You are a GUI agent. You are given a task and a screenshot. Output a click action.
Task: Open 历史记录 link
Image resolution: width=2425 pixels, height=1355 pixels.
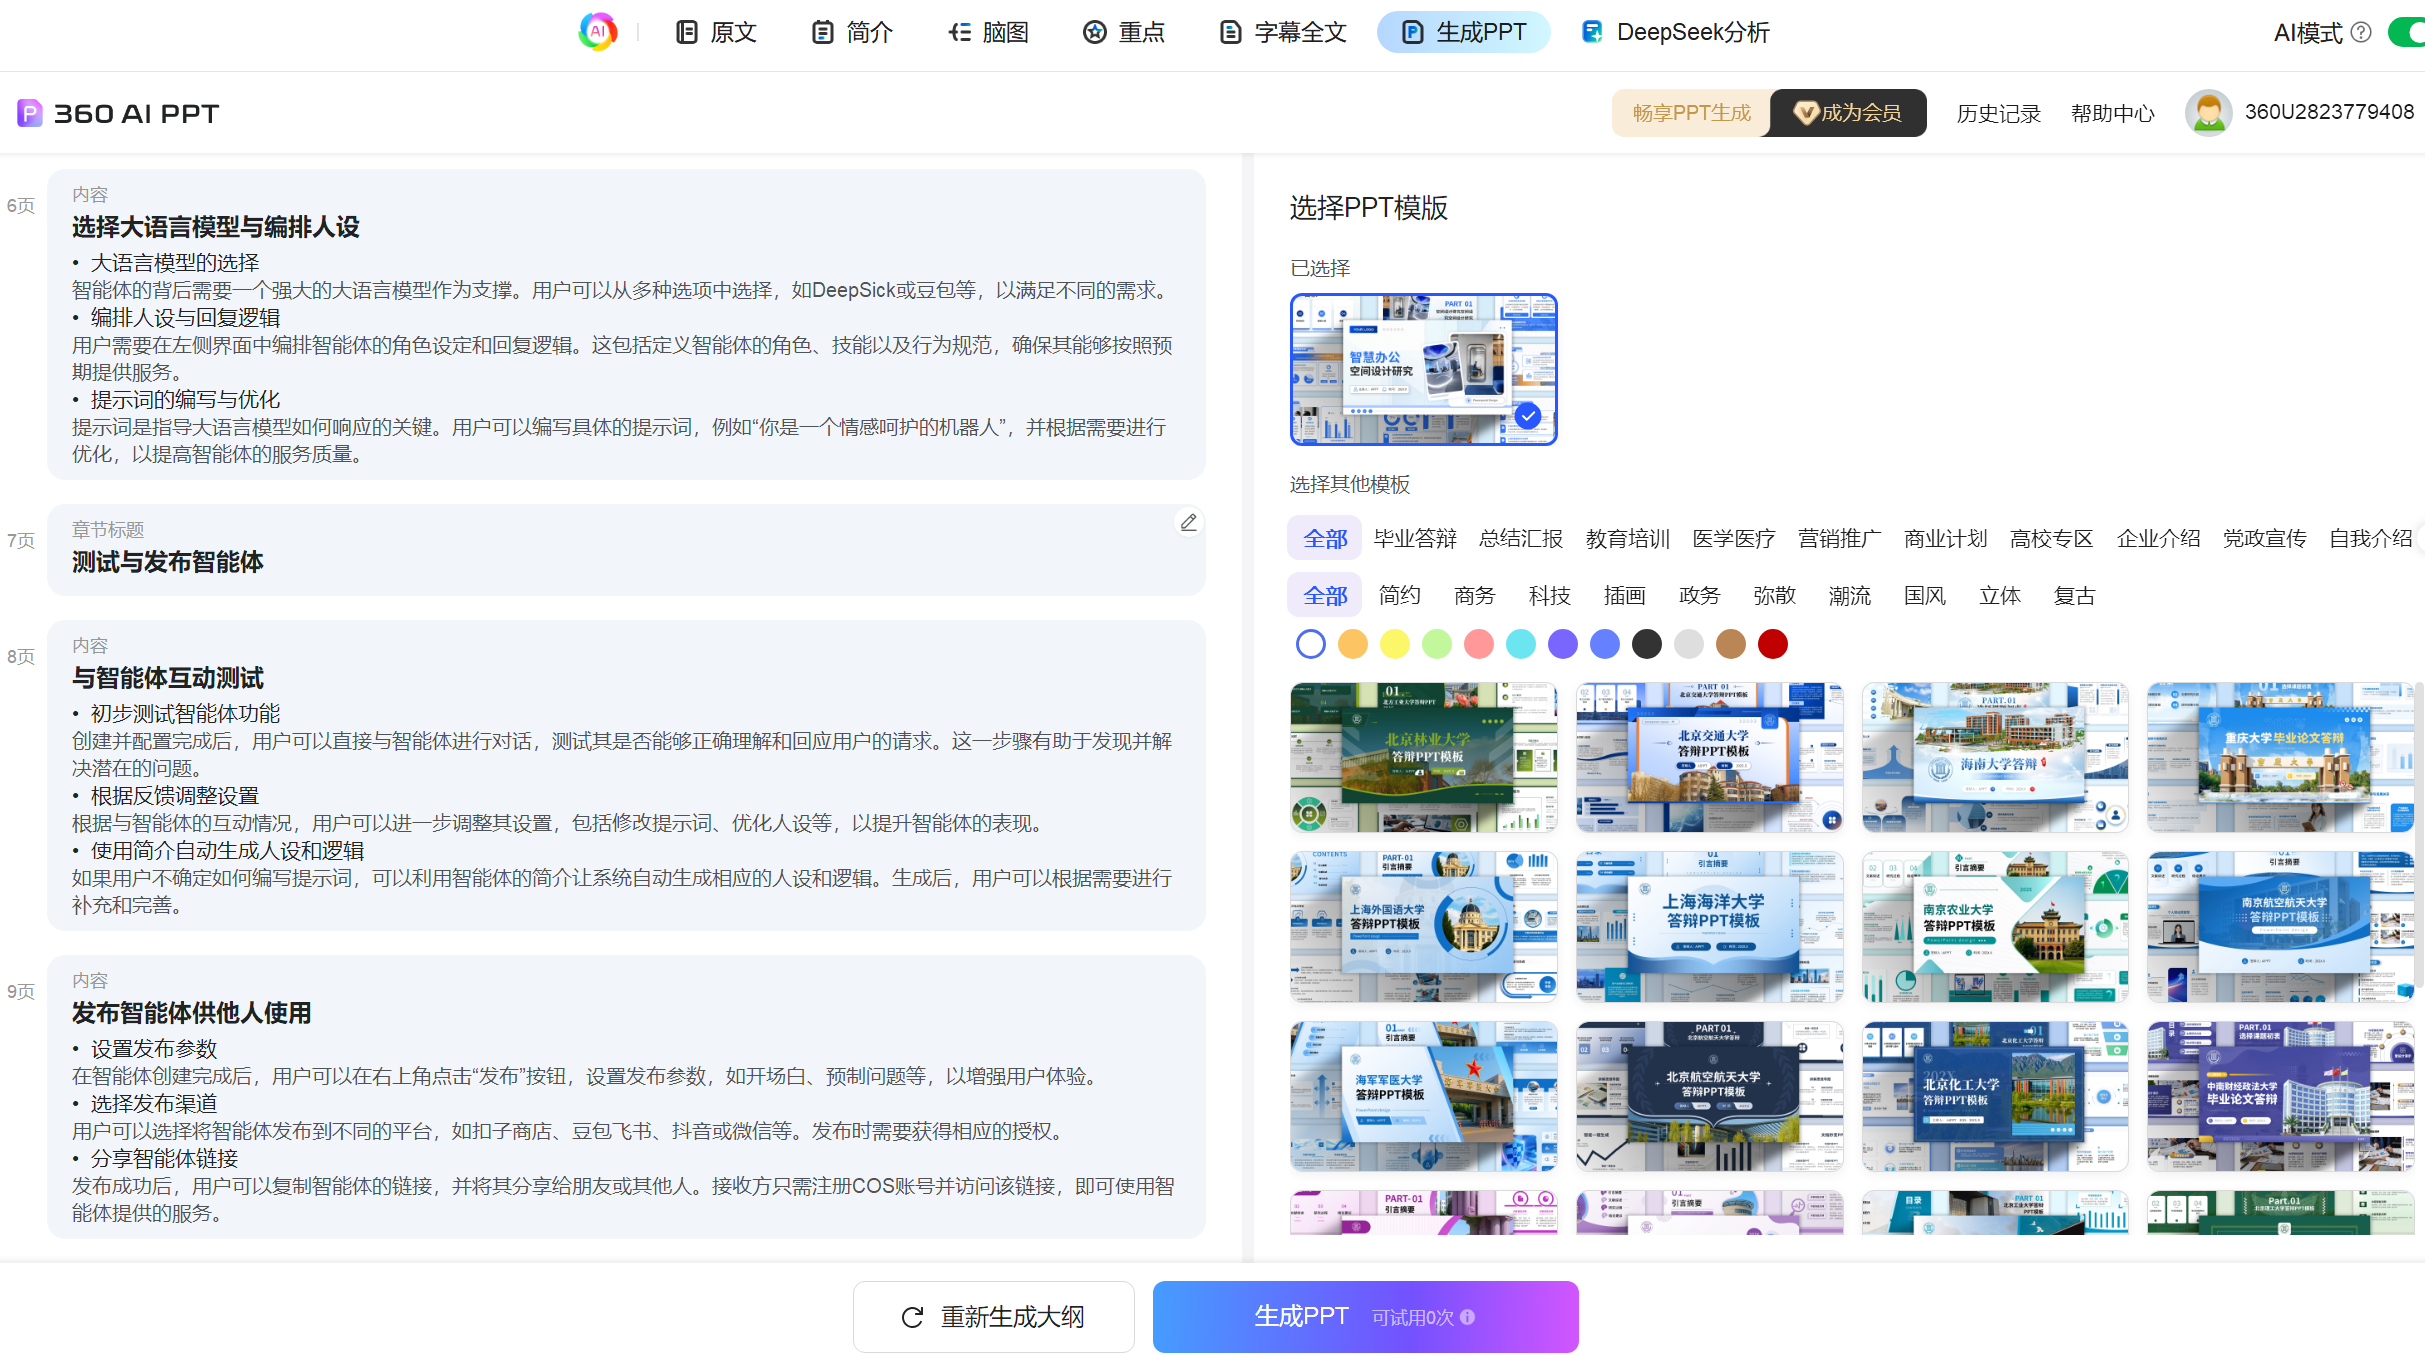(x=1998, y=114)
